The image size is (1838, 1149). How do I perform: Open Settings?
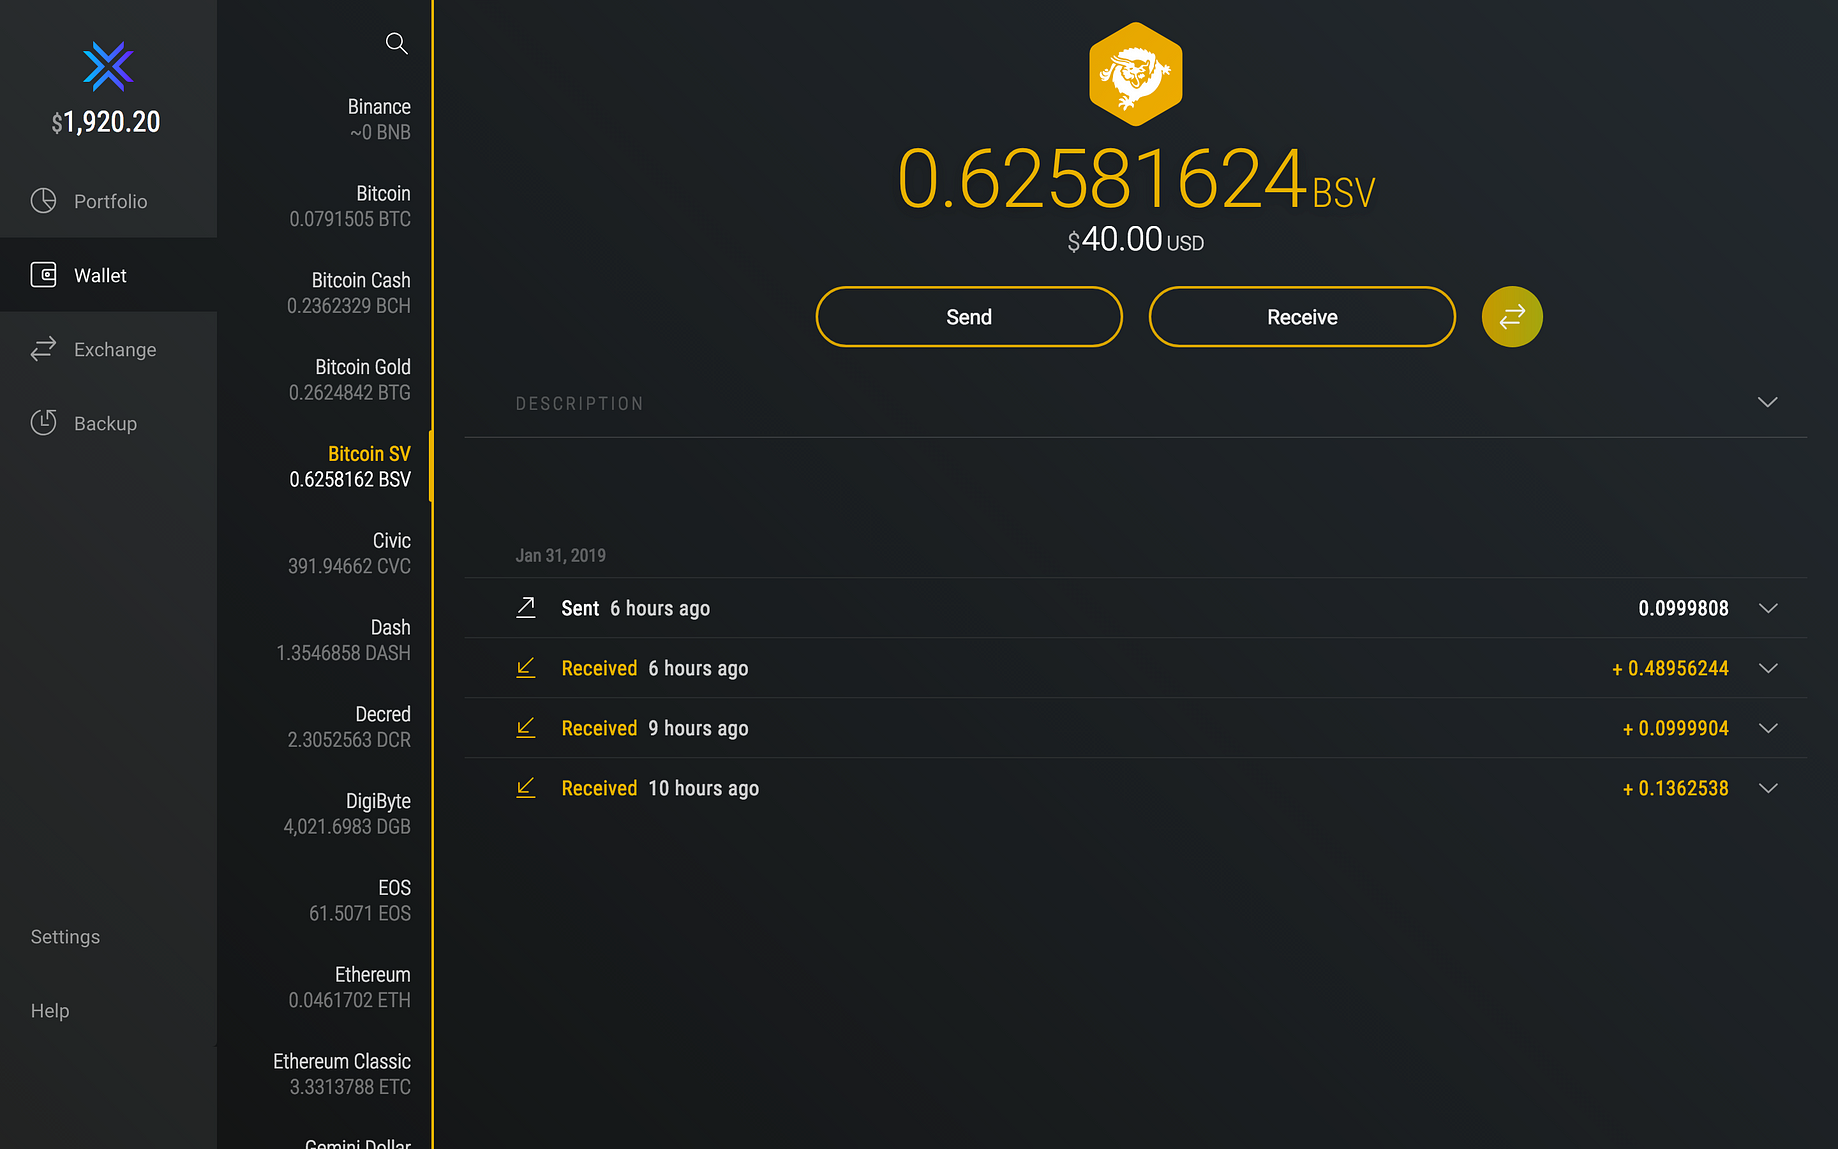(65, 937)
